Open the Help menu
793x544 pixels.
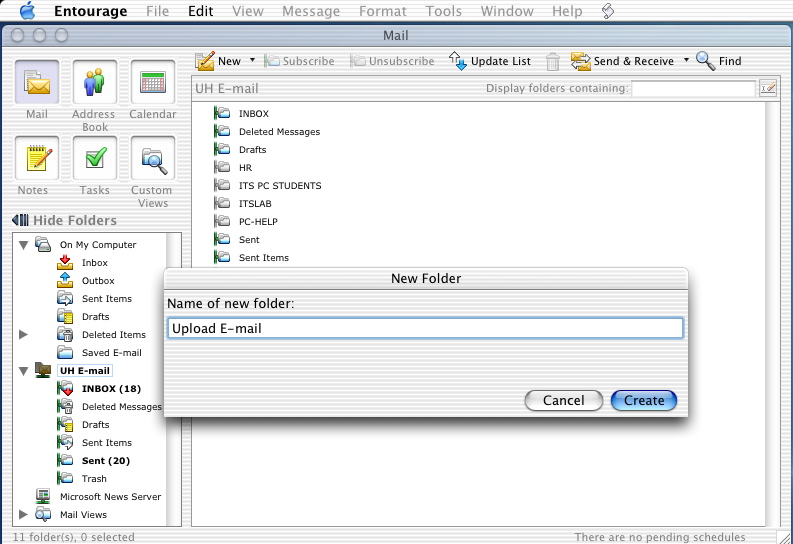(567, 11)
